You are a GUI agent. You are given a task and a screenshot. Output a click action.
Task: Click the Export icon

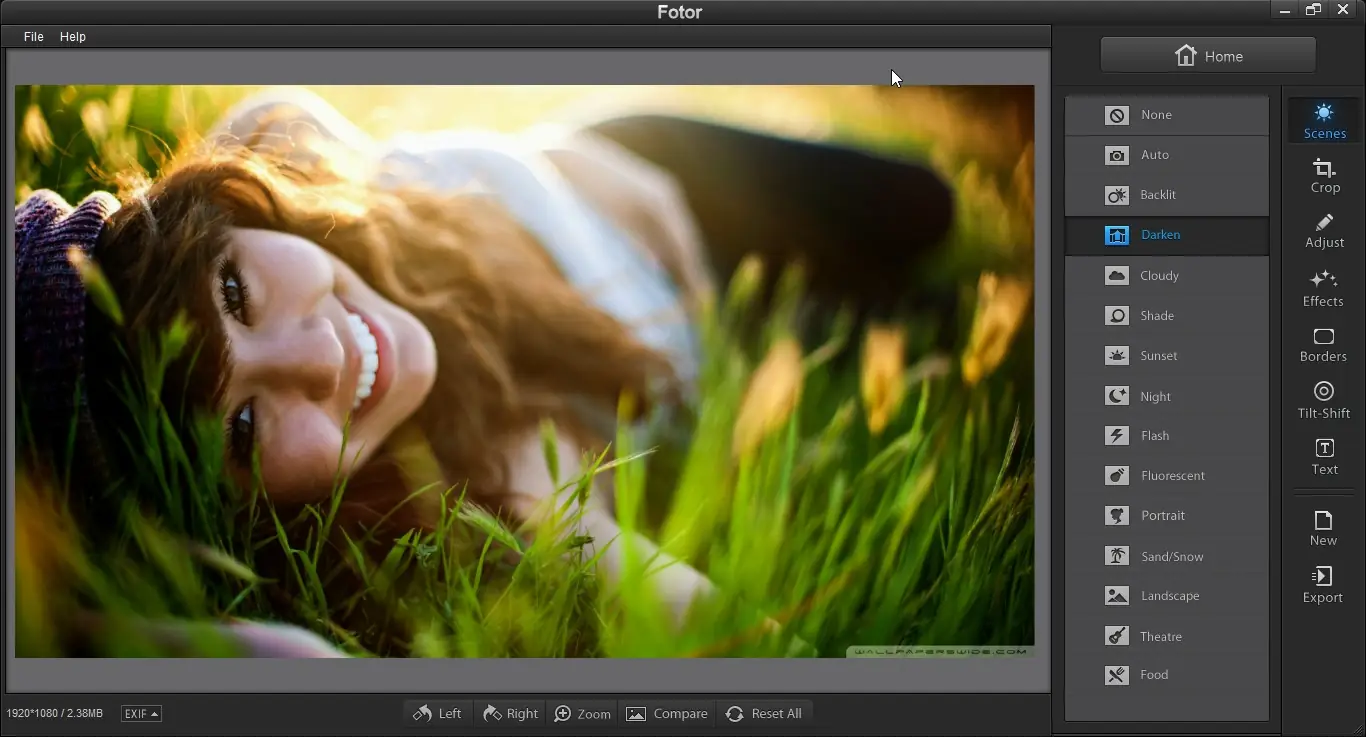click(1322, 585)
